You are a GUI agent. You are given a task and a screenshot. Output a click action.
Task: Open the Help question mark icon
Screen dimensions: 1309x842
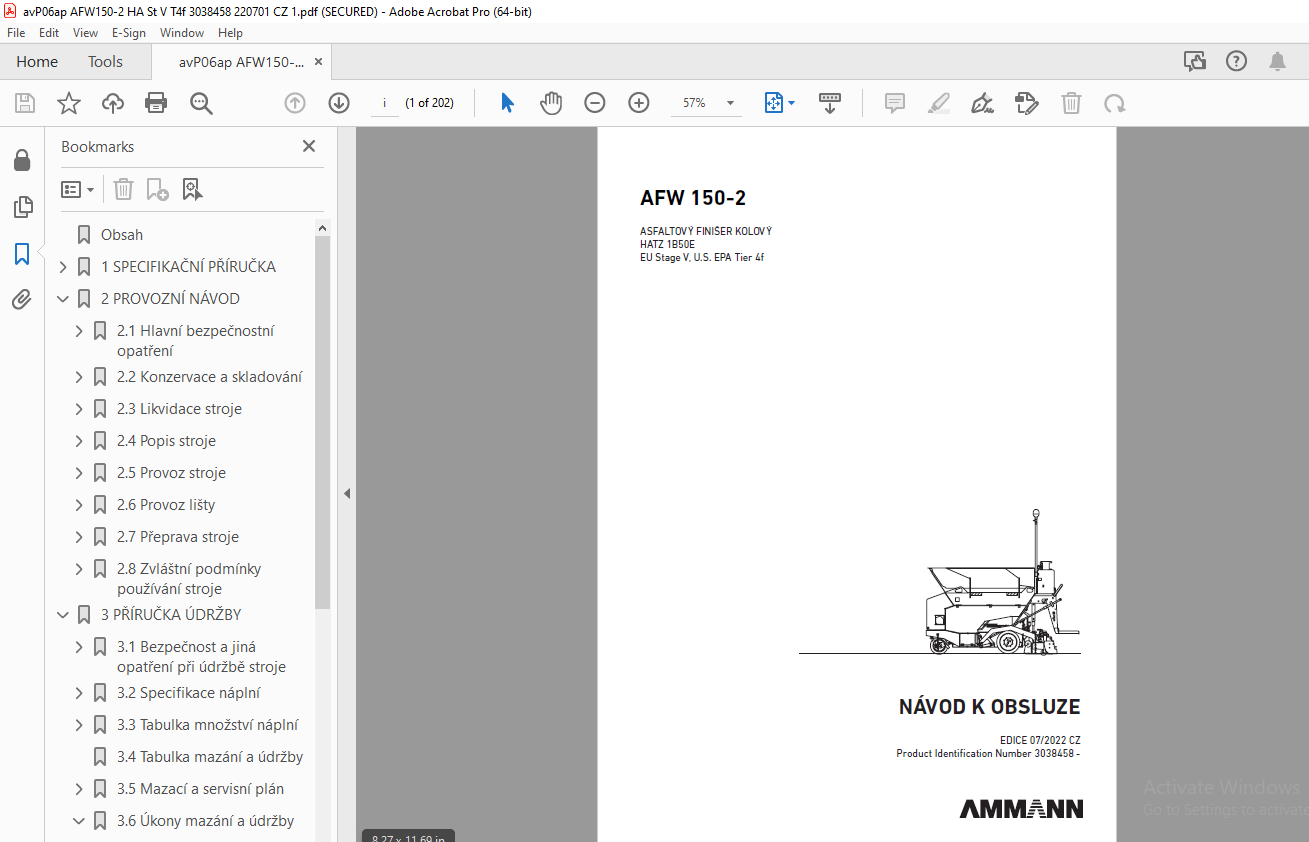coord(1236,62)
